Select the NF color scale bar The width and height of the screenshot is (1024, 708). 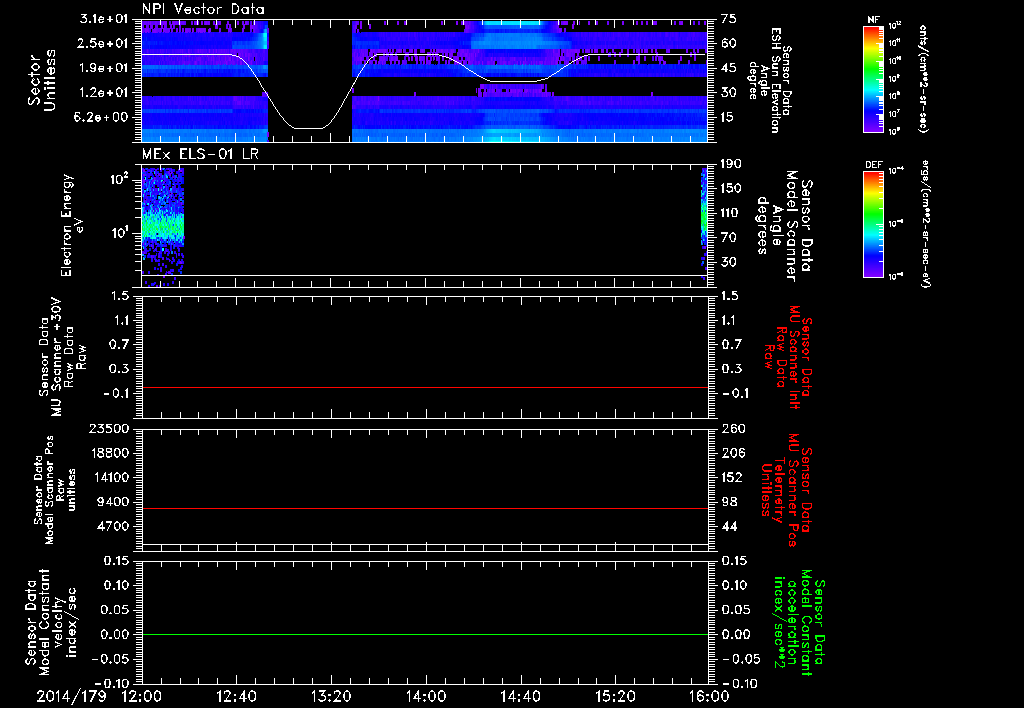pos(874,78)
